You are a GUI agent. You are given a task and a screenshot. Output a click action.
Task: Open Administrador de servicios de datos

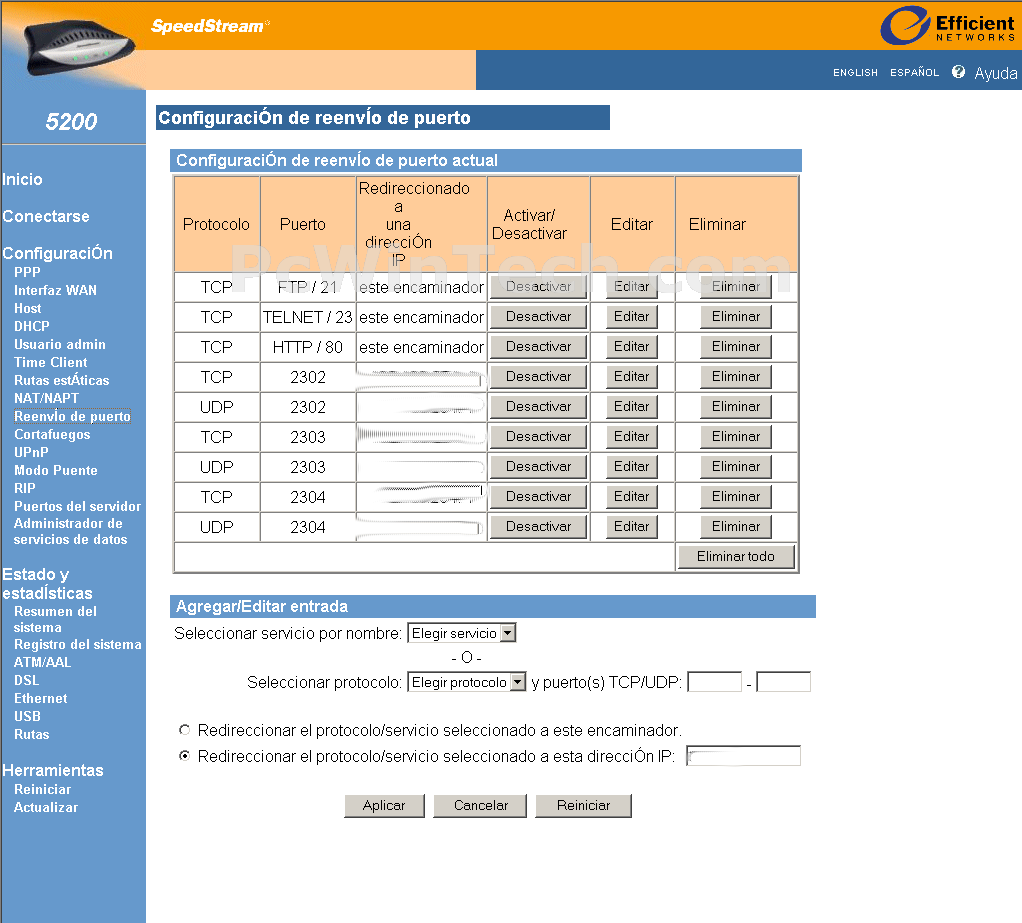(70, 531)
